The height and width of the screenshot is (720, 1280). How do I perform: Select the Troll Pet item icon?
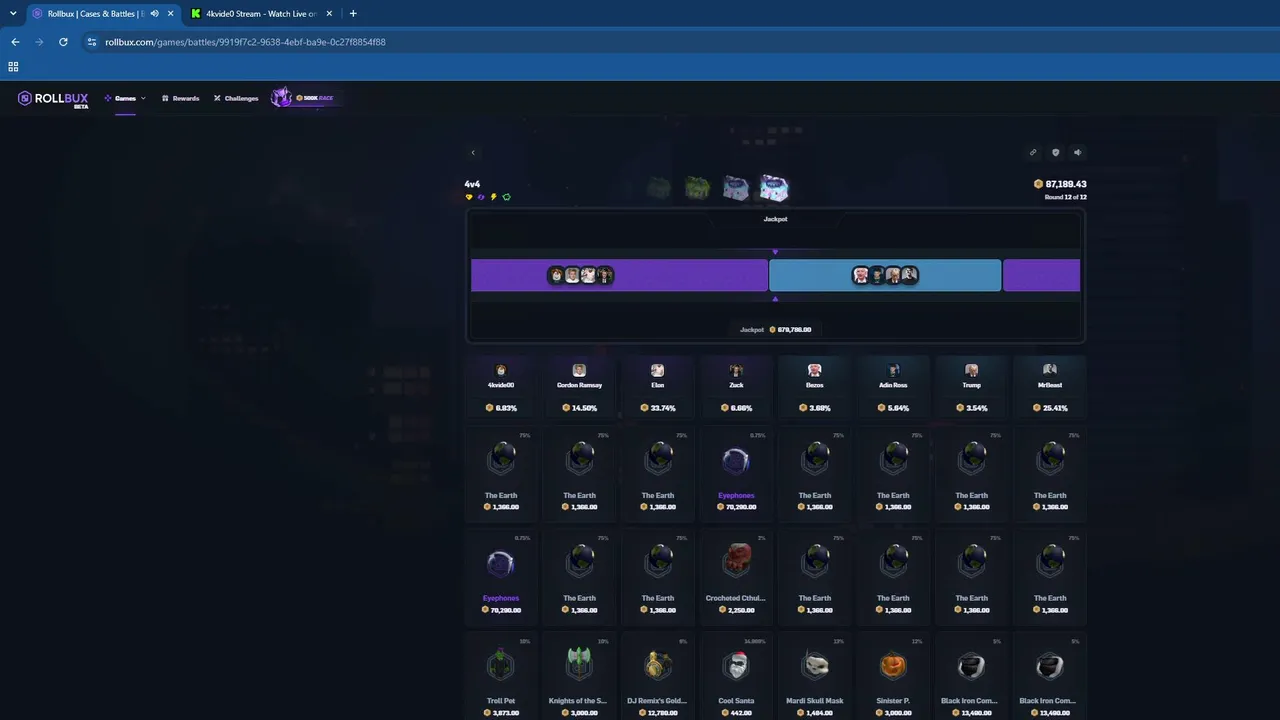coord(501,665)
